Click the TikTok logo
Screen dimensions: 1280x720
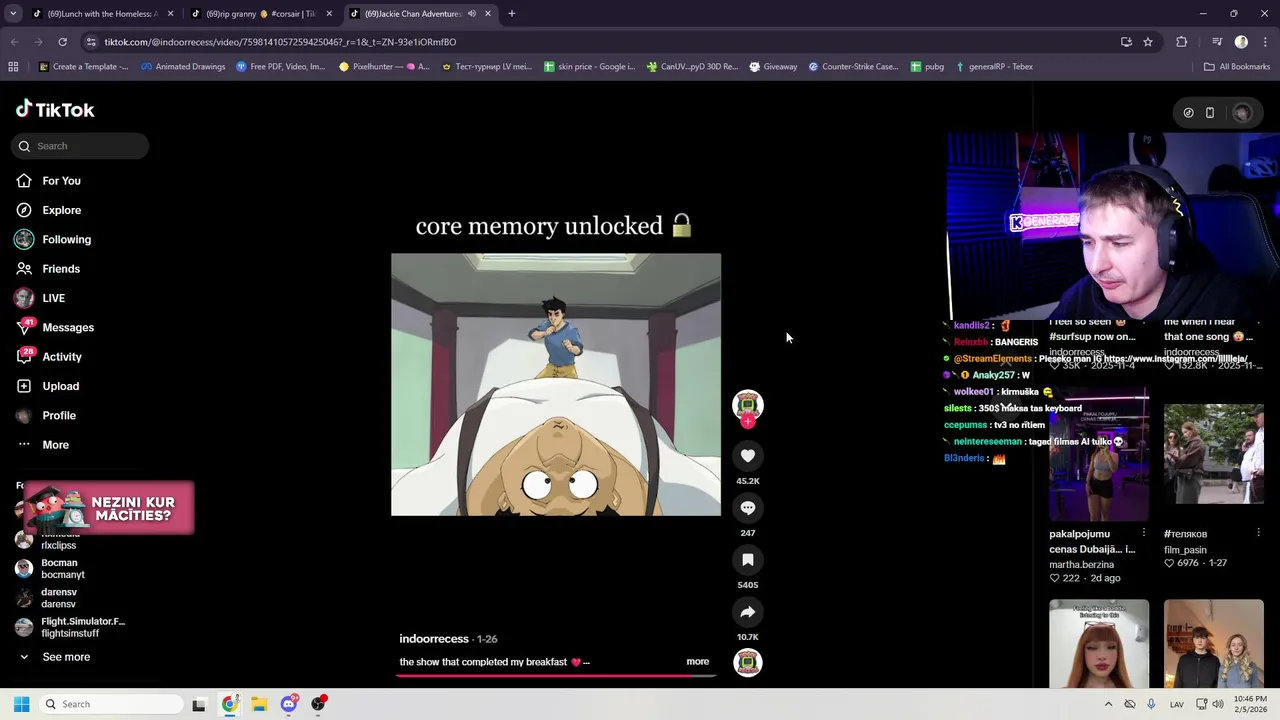click(x=55, y=110)
